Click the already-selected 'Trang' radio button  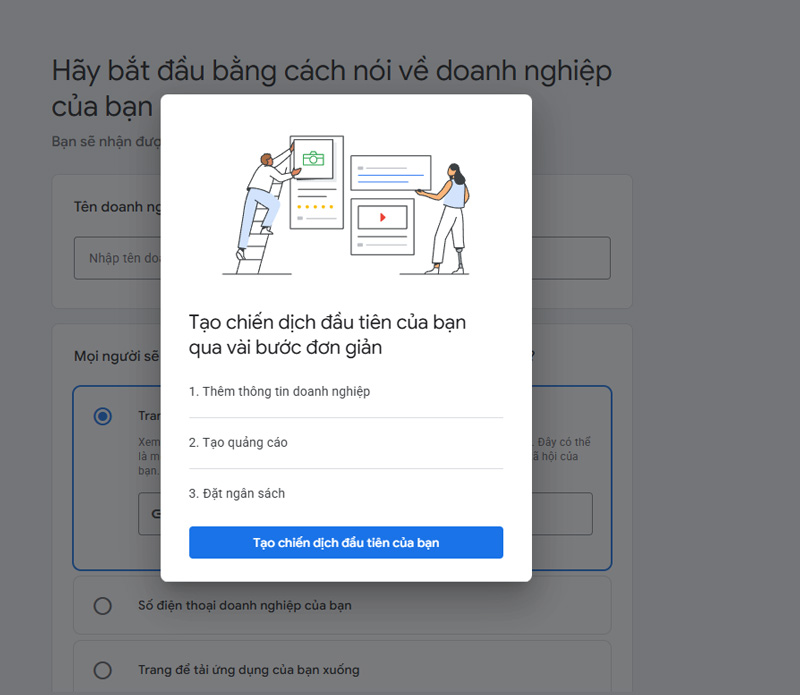pyautogui.click(x=103, y=416)
